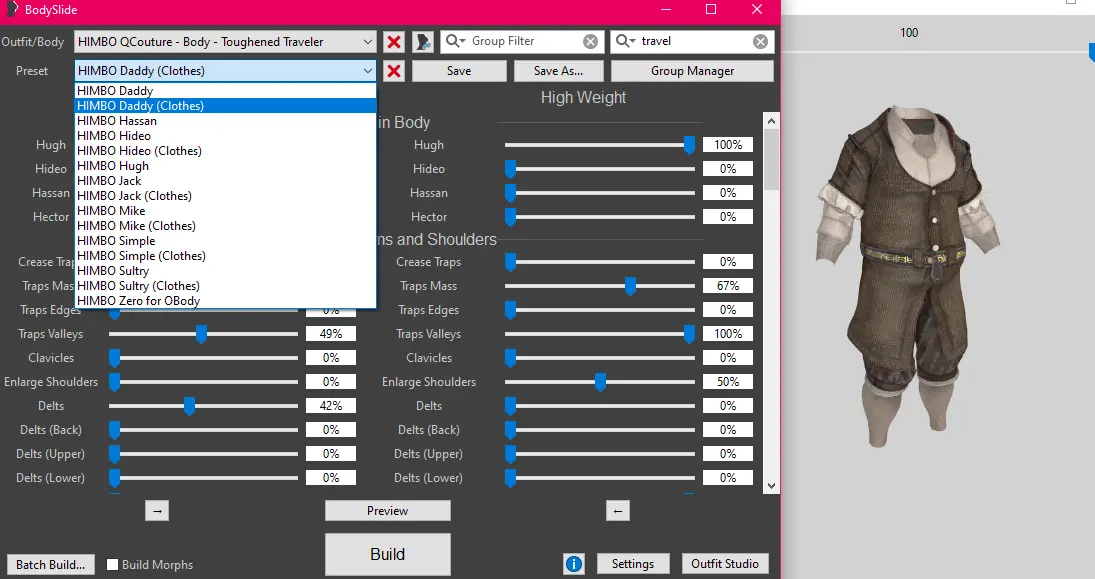Open the outfit filter magnifier menu
The height and width of the screenshot is (579, 1095).
coord(625,41)
